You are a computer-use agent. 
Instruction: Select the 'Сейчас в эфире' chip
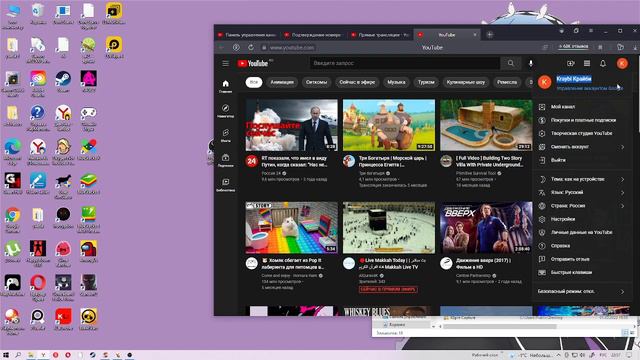point(357,82)
